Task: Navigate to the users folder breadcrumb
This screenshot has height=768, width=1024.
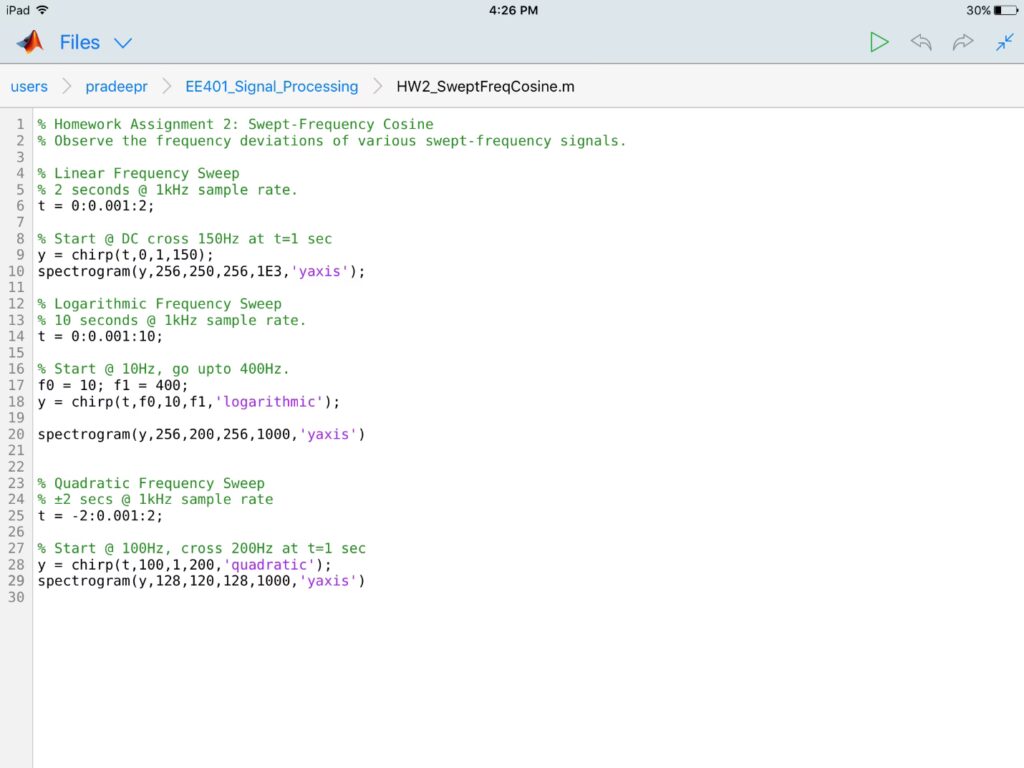Action: coord(29,87)
